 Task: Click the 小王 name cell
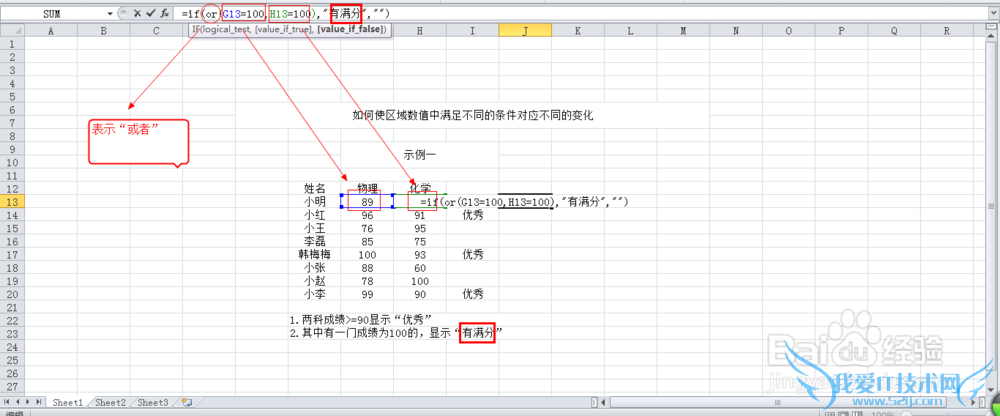pyautogui.click(x=314, y=228)
